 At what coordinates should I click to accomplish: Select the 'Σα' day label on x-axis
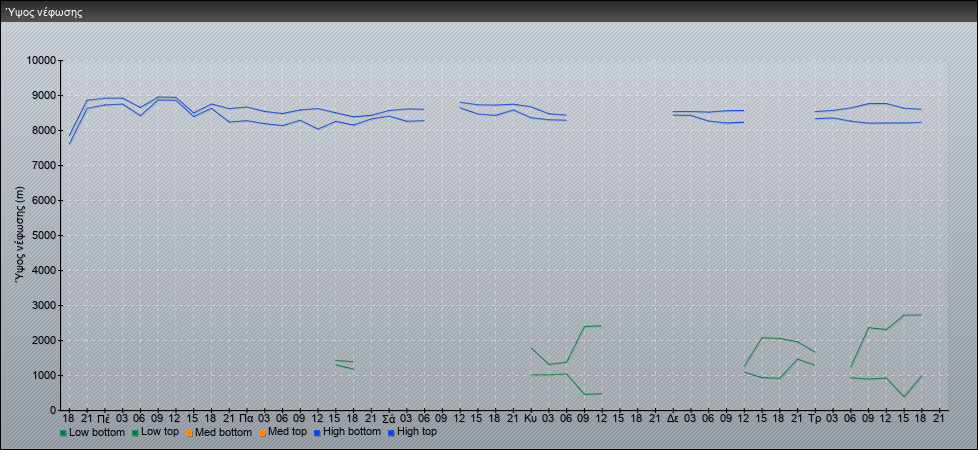coord(388,418)
